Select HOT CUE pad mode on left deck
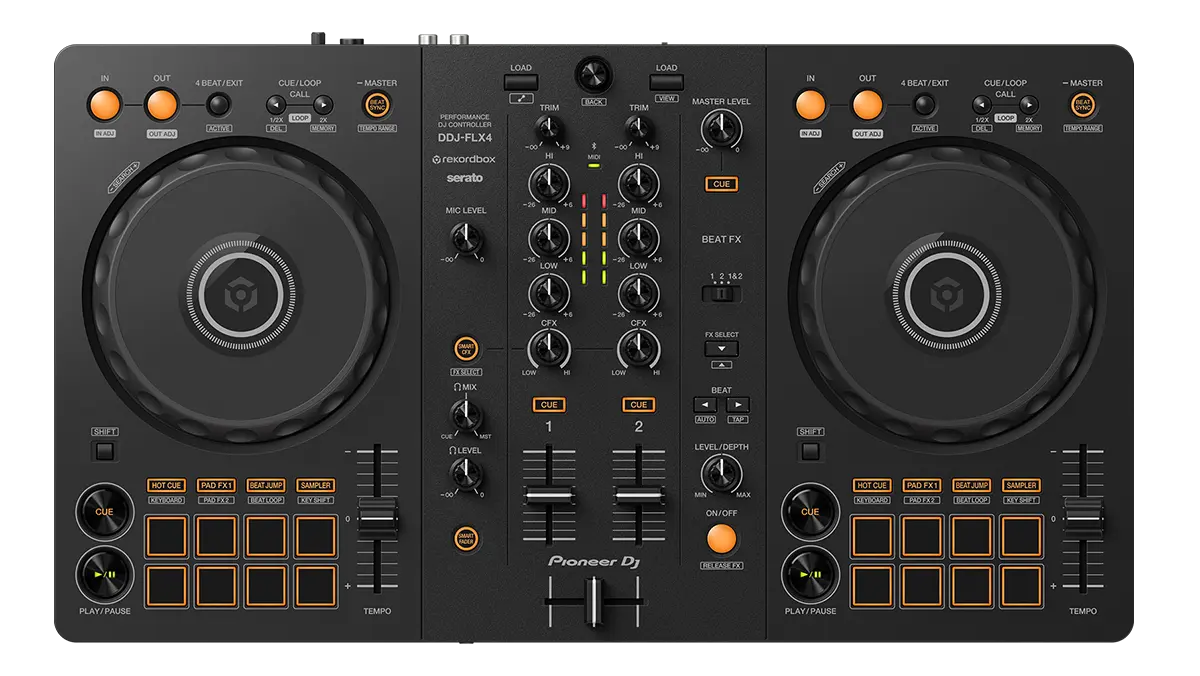This screenshot has height=676, width=1200. [x=167, y=485]
